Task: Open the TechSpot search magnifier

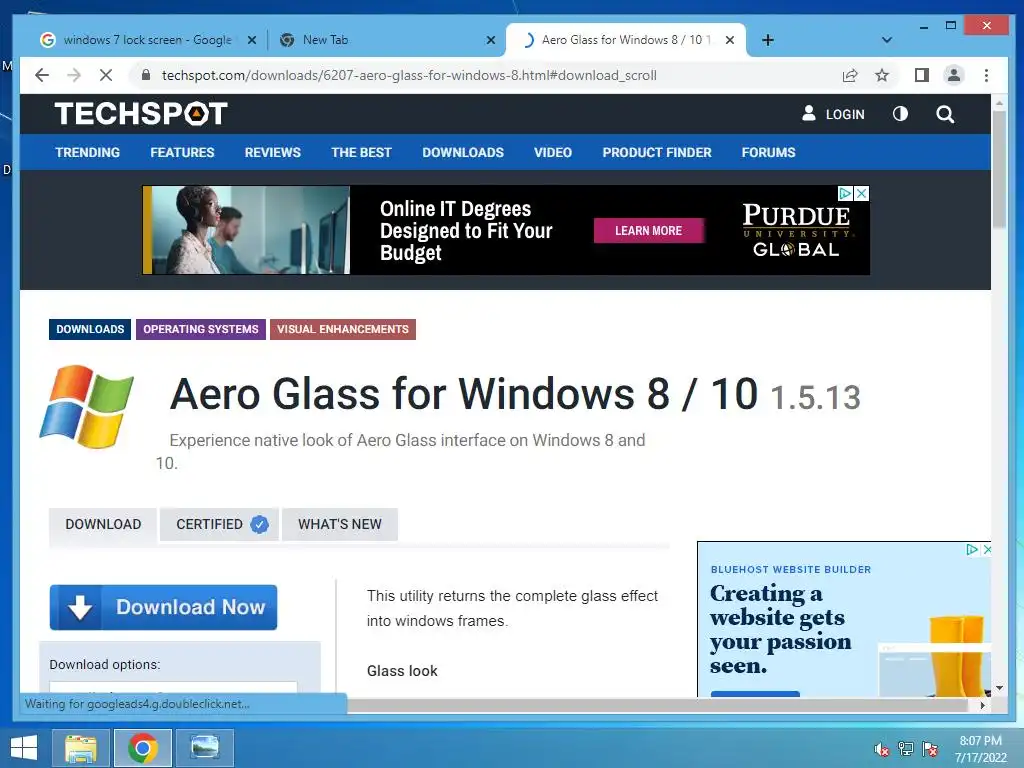Action: 945,114
